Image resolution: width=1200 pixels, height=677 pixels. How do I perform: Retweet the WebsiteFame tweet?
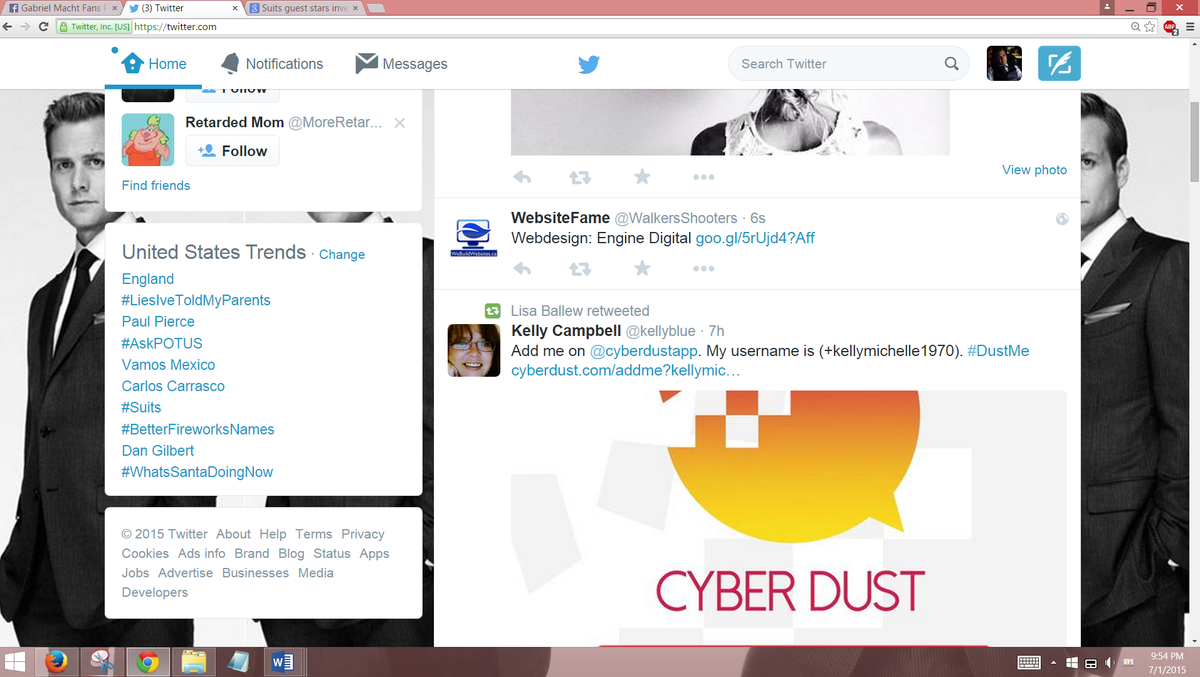pos(580,268)
